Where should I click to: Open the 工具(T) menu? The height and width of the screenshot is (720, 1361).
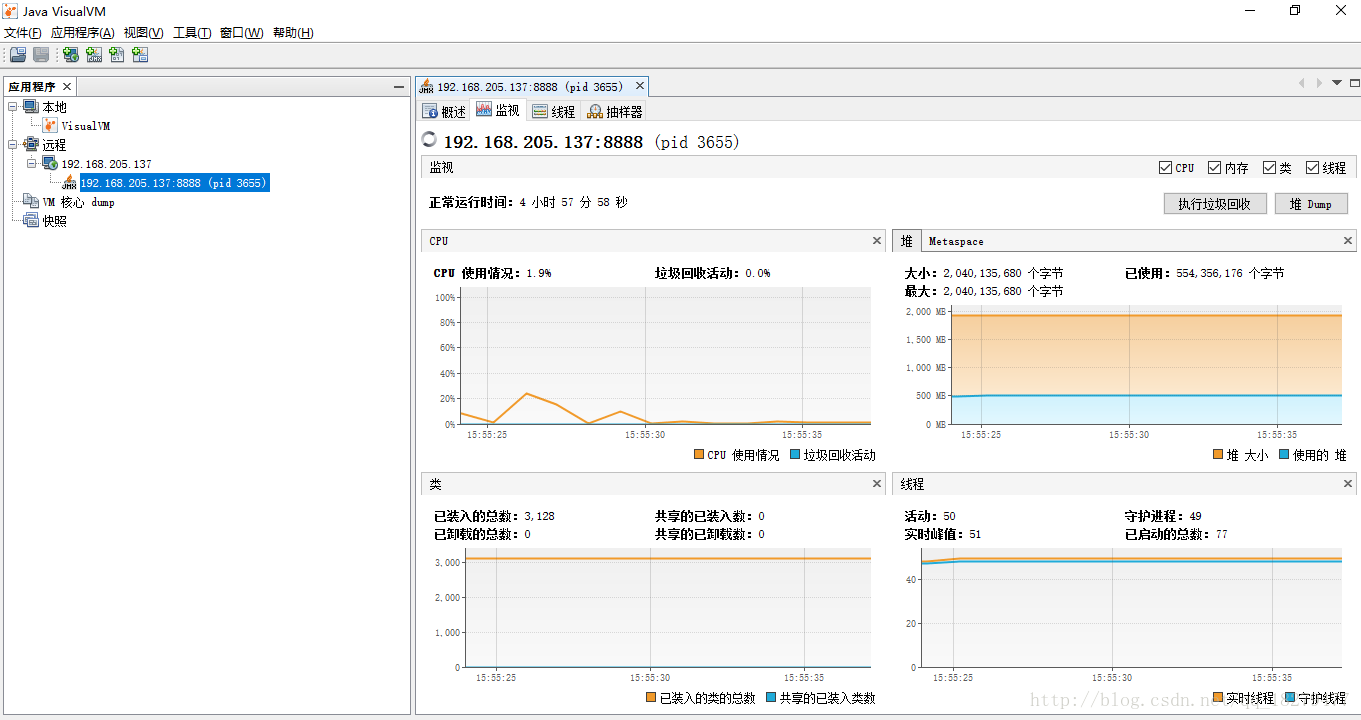coord(192,33)
